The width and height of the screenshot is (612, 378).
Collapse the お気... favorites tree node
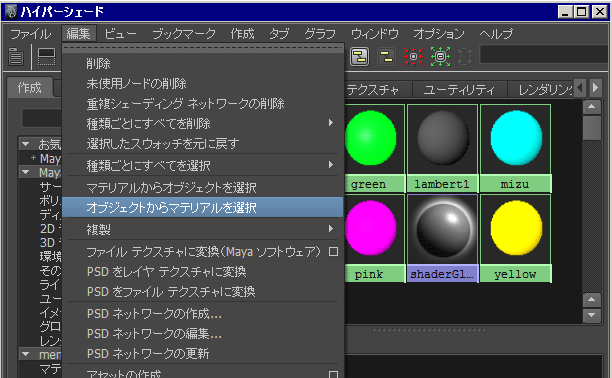click(26, 144)
